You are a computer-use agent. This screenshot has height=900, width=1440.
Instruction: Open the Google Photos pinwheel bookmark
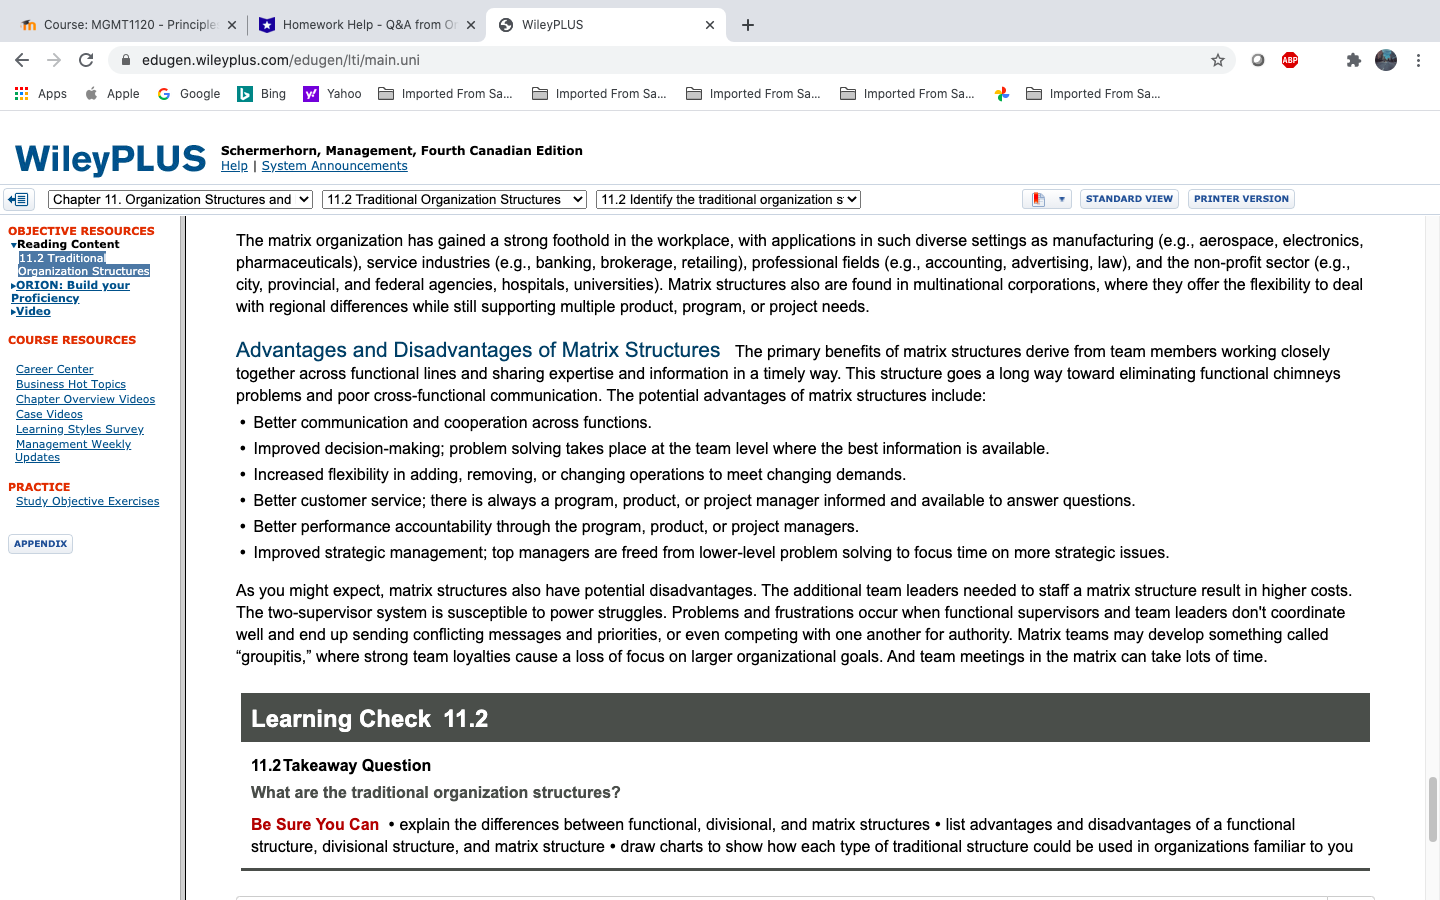pos(1001,94)
